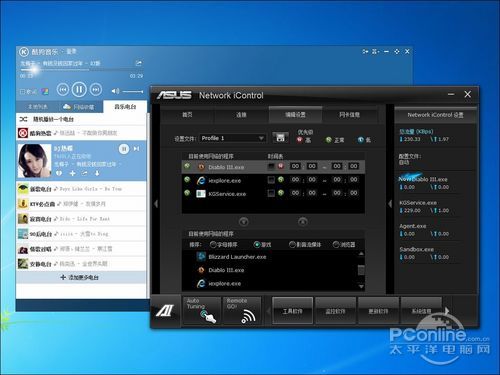The width and height of the screenshot is (500, 375).
Task: Click green priority icon in KGService.exe schedule
Action: 281,193
